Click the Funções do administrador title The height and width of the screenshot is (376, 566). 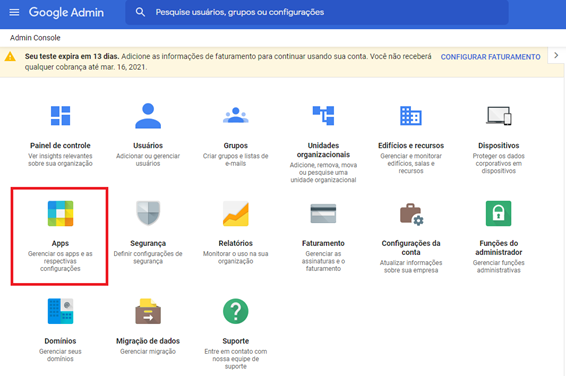[498, 248]
